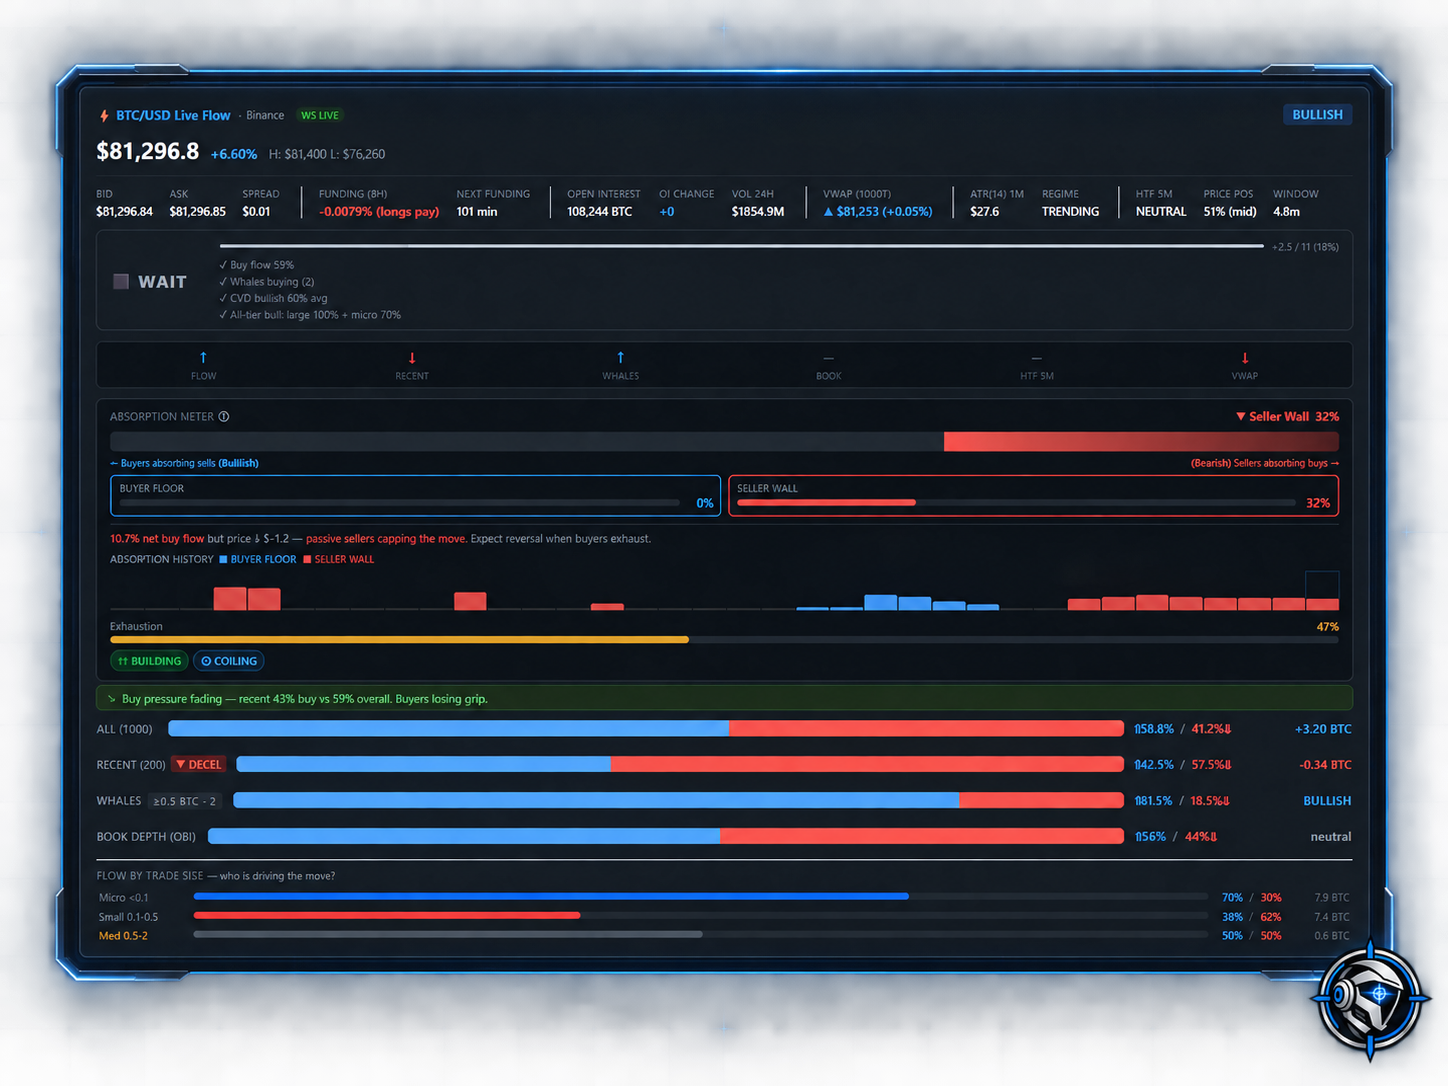Image resolution: width=1448 pixels, height=1086 pixels.
Task: Click the whales threshold ≥0.5 BTC badge
Action: pos(184,801)
